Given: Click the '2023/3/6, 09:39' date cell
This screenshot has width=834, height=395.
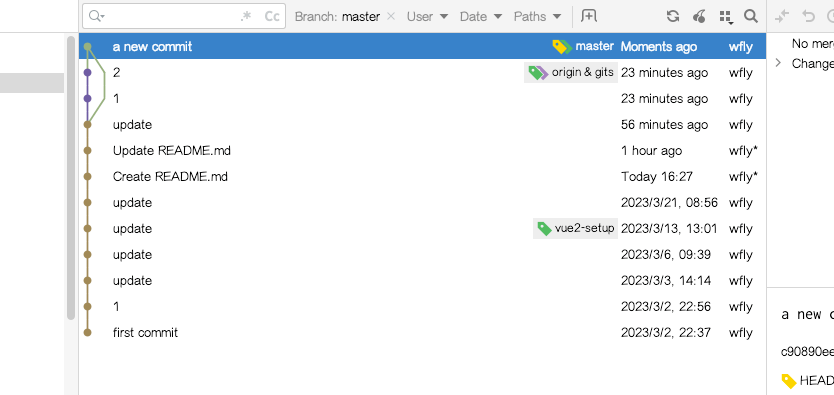Looking at the screenshot, I should 666,255.
